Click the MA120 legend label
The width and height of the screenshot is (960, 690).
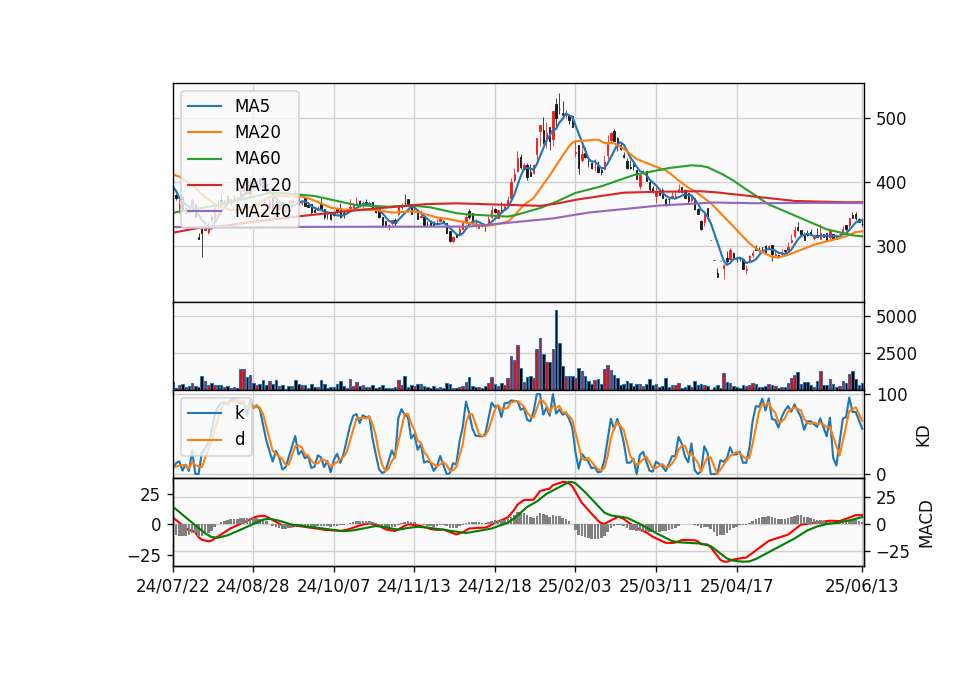click(263, 185)
